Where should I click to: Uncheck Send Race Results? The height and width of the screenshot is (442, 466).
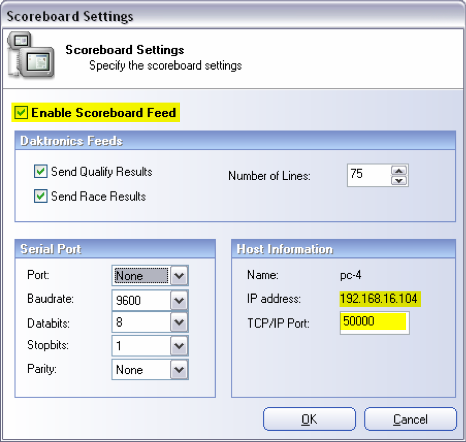(x=40, y=196)
